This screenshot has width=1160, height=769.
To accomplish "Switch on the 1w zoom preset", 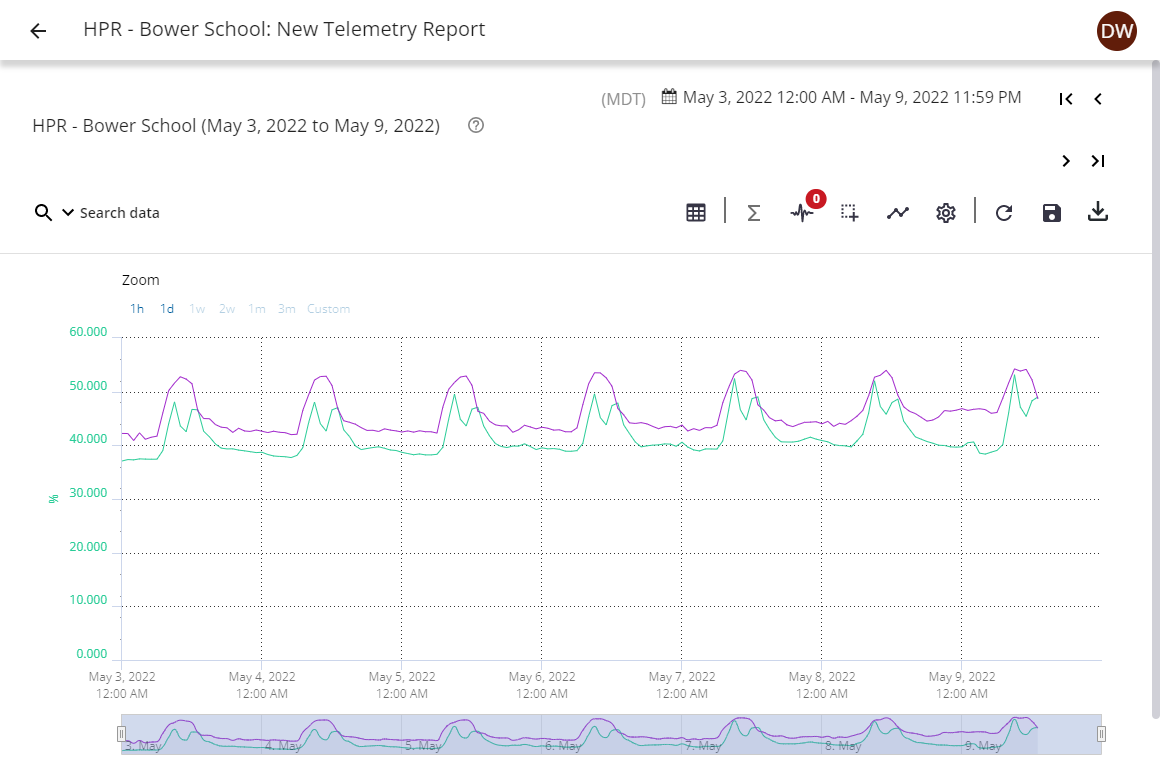I will [x=197, y=308].
